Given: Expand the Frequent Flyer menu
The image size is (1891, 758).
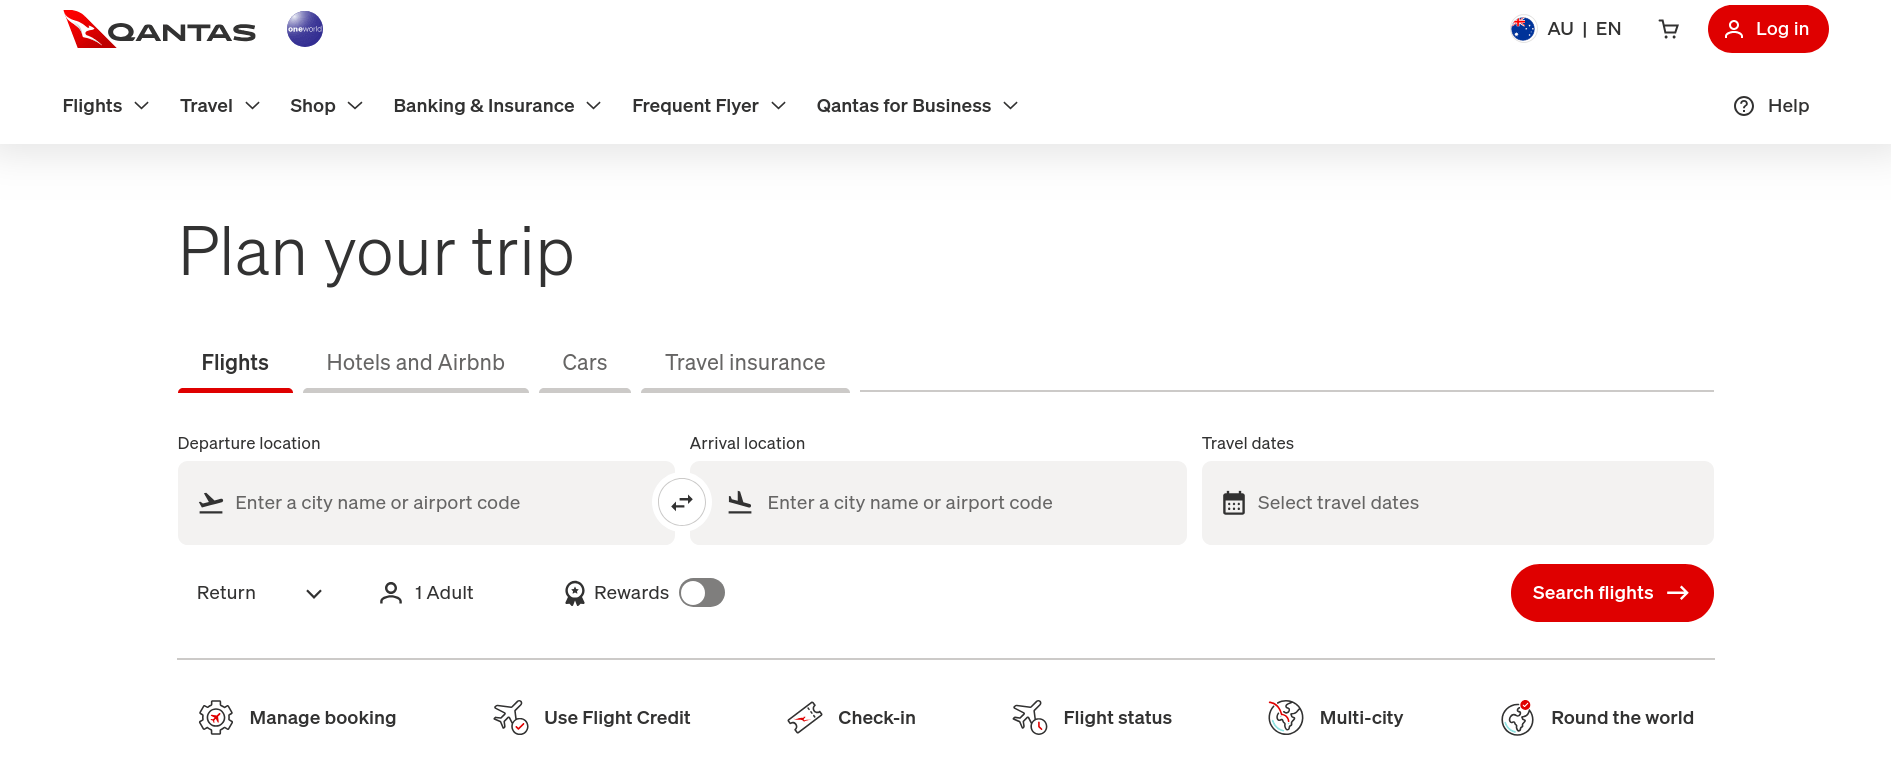Looking at the screenshot, I should click(709, 106).
